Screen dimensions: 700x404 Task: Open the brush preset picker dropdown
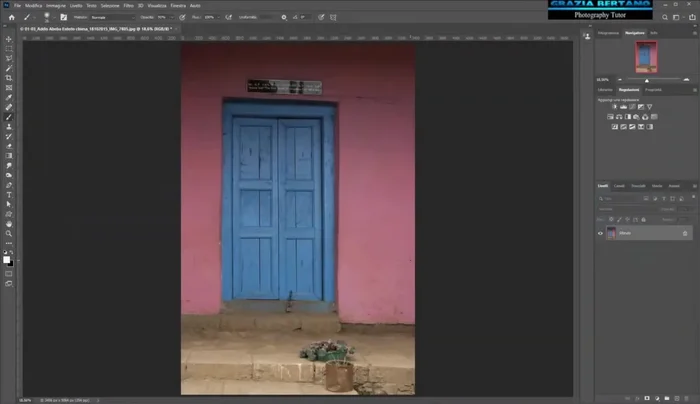(x=49, y=17)
